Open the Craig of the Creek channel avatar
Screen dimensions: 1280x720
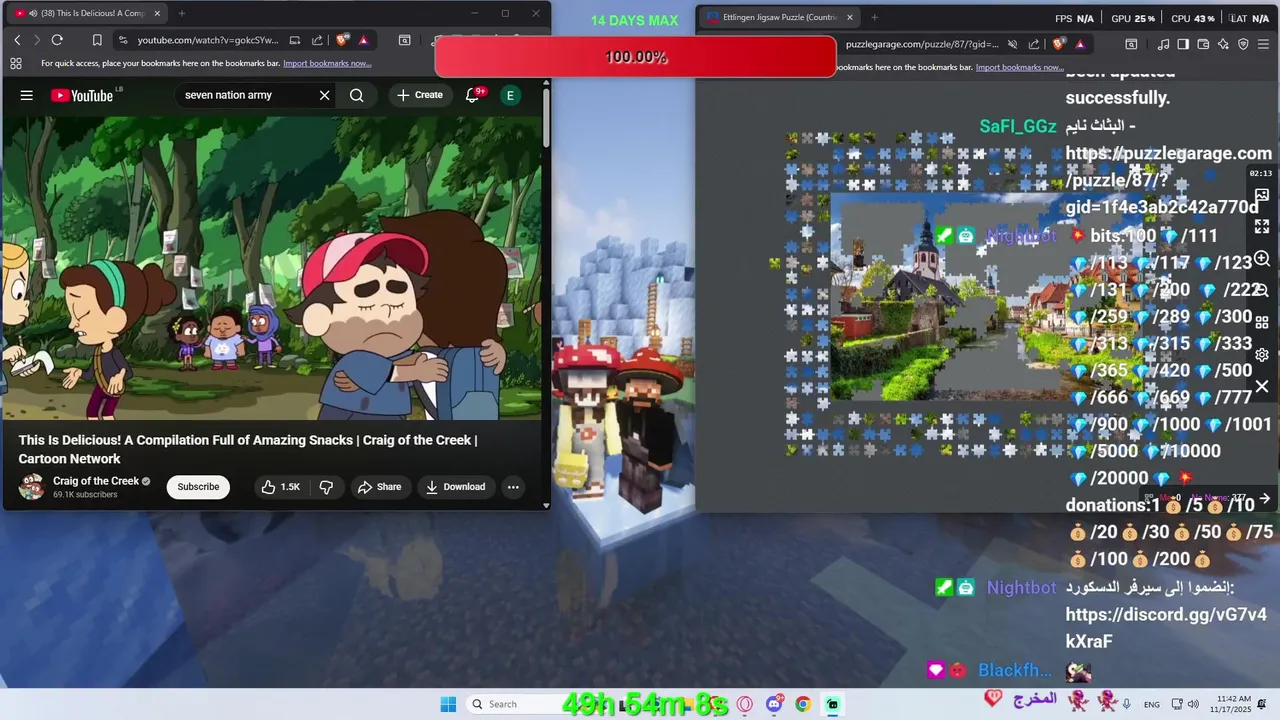(x=32, y=487)
